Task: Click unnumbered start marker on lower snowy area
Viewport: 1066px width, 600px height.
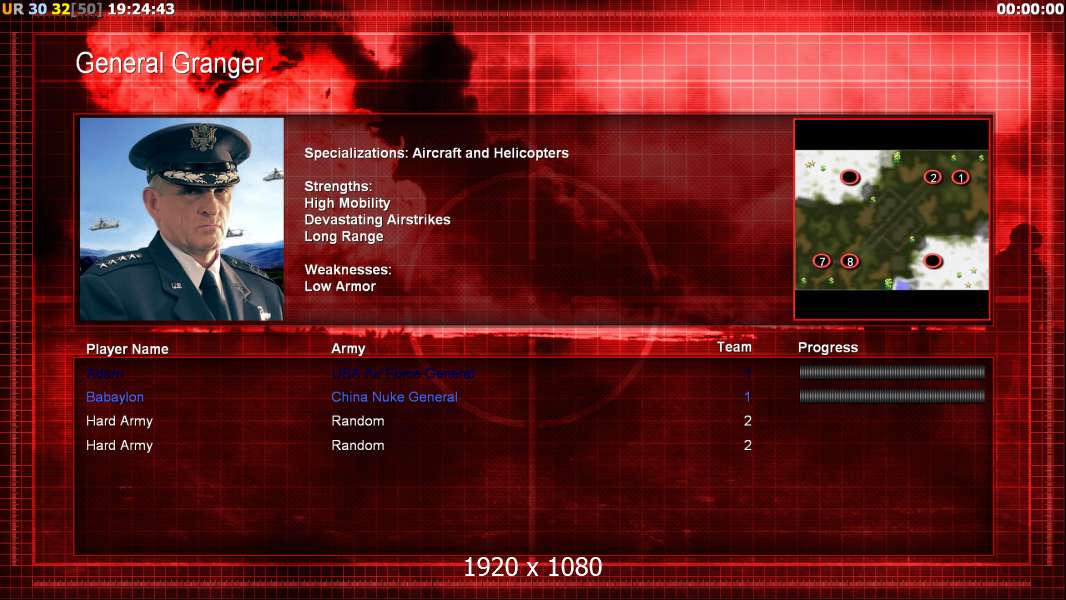Action: point(933,260)
